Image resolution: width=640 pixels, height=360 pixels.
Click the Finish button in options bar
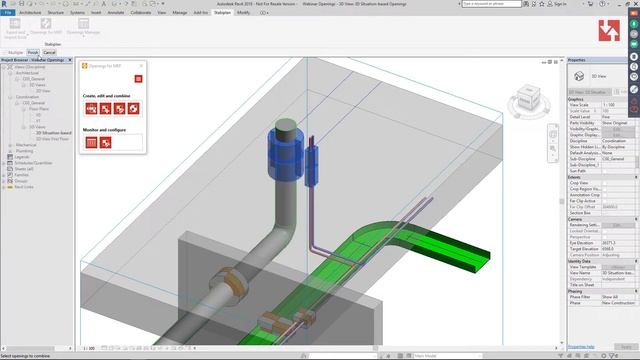33,53
